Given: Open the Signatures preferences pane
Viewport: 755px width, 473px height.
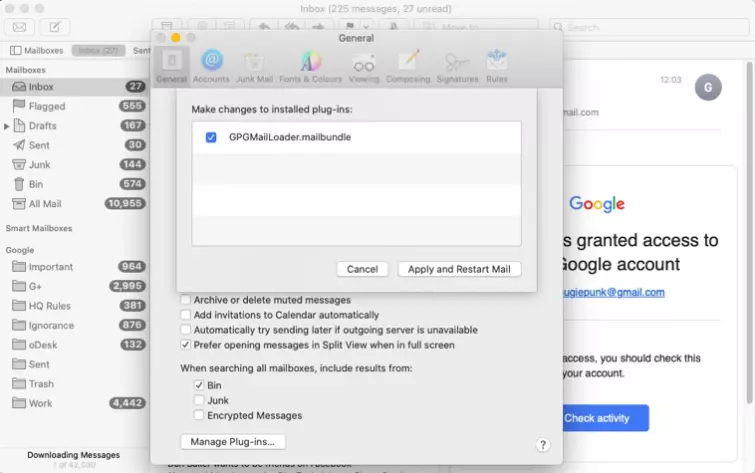Looking at the screenshot, I should (x=457, y=66).
